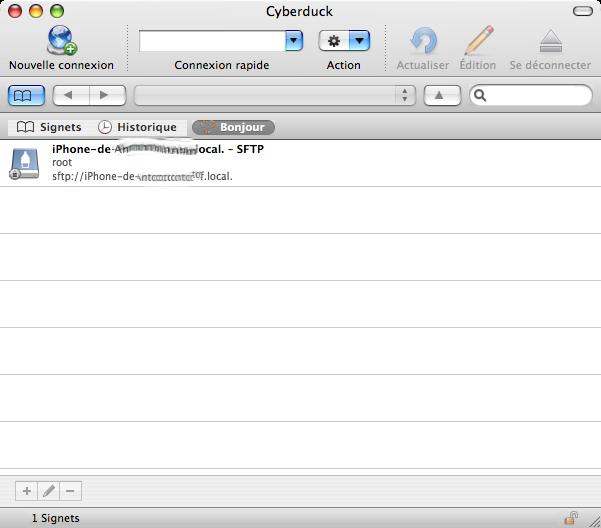The image size is (601, 528).
Task: Open the Action menu dropdown arrow
Action: click(360, 41)
